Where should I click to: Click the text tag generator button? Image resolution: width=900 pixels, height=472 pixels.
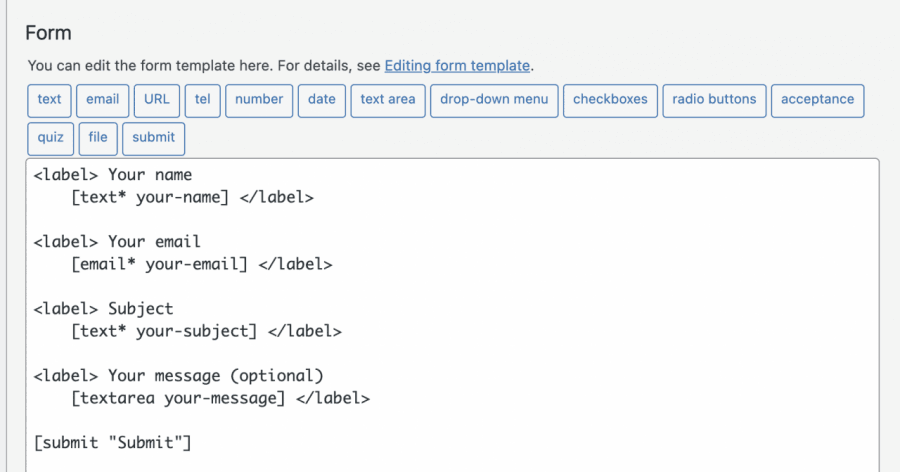pyautogui.click(x=49, y=100)
